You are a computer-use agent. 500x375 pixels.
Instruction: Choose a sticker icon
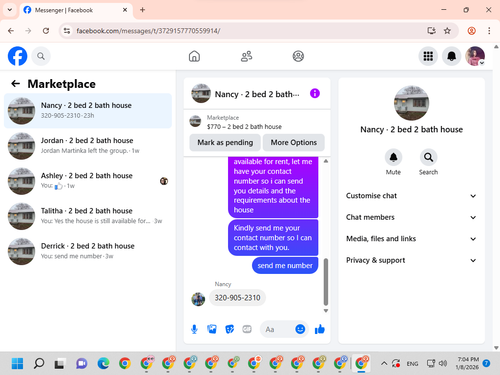[x=230, y=329]
